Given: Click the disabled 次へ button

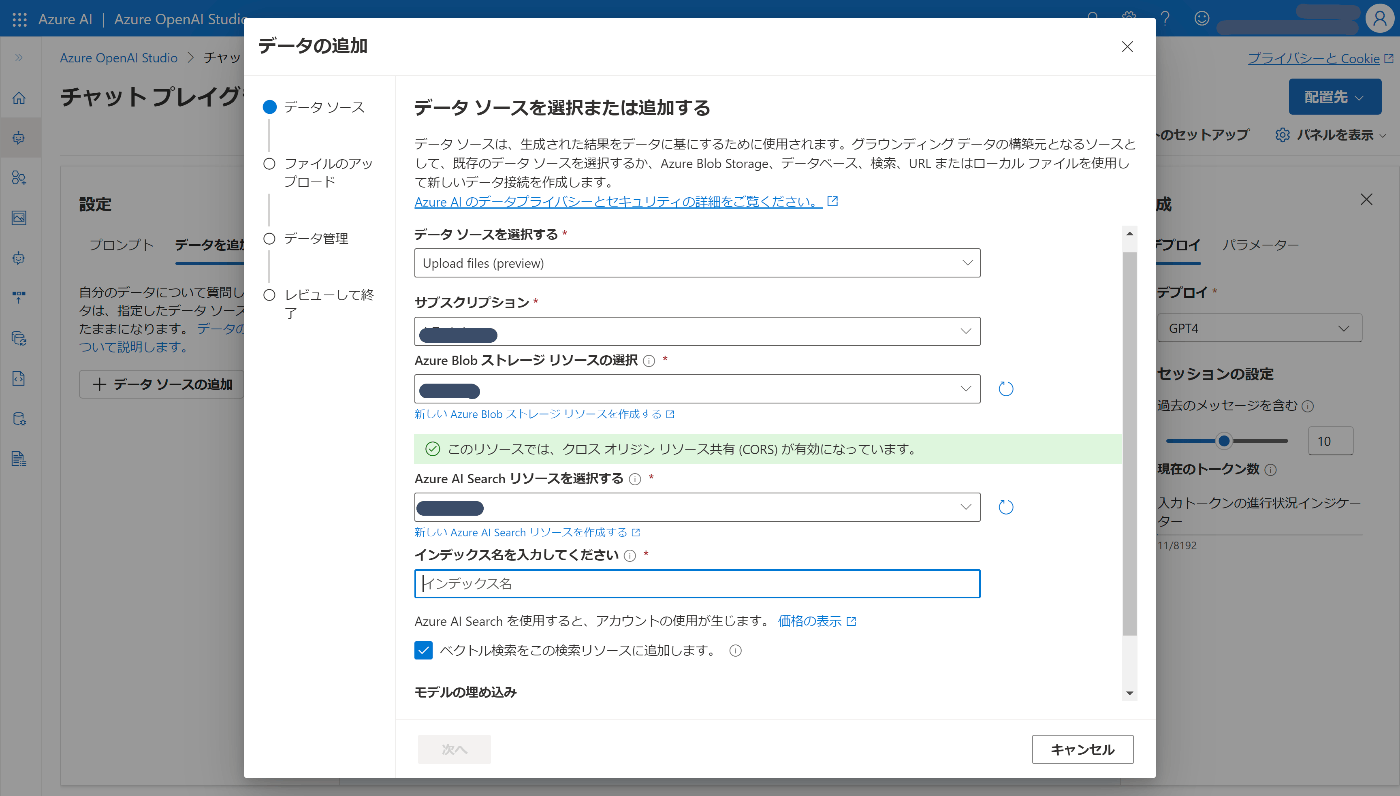Looking at the screenshot, I should pyautogui.click(x=454, y=749).
